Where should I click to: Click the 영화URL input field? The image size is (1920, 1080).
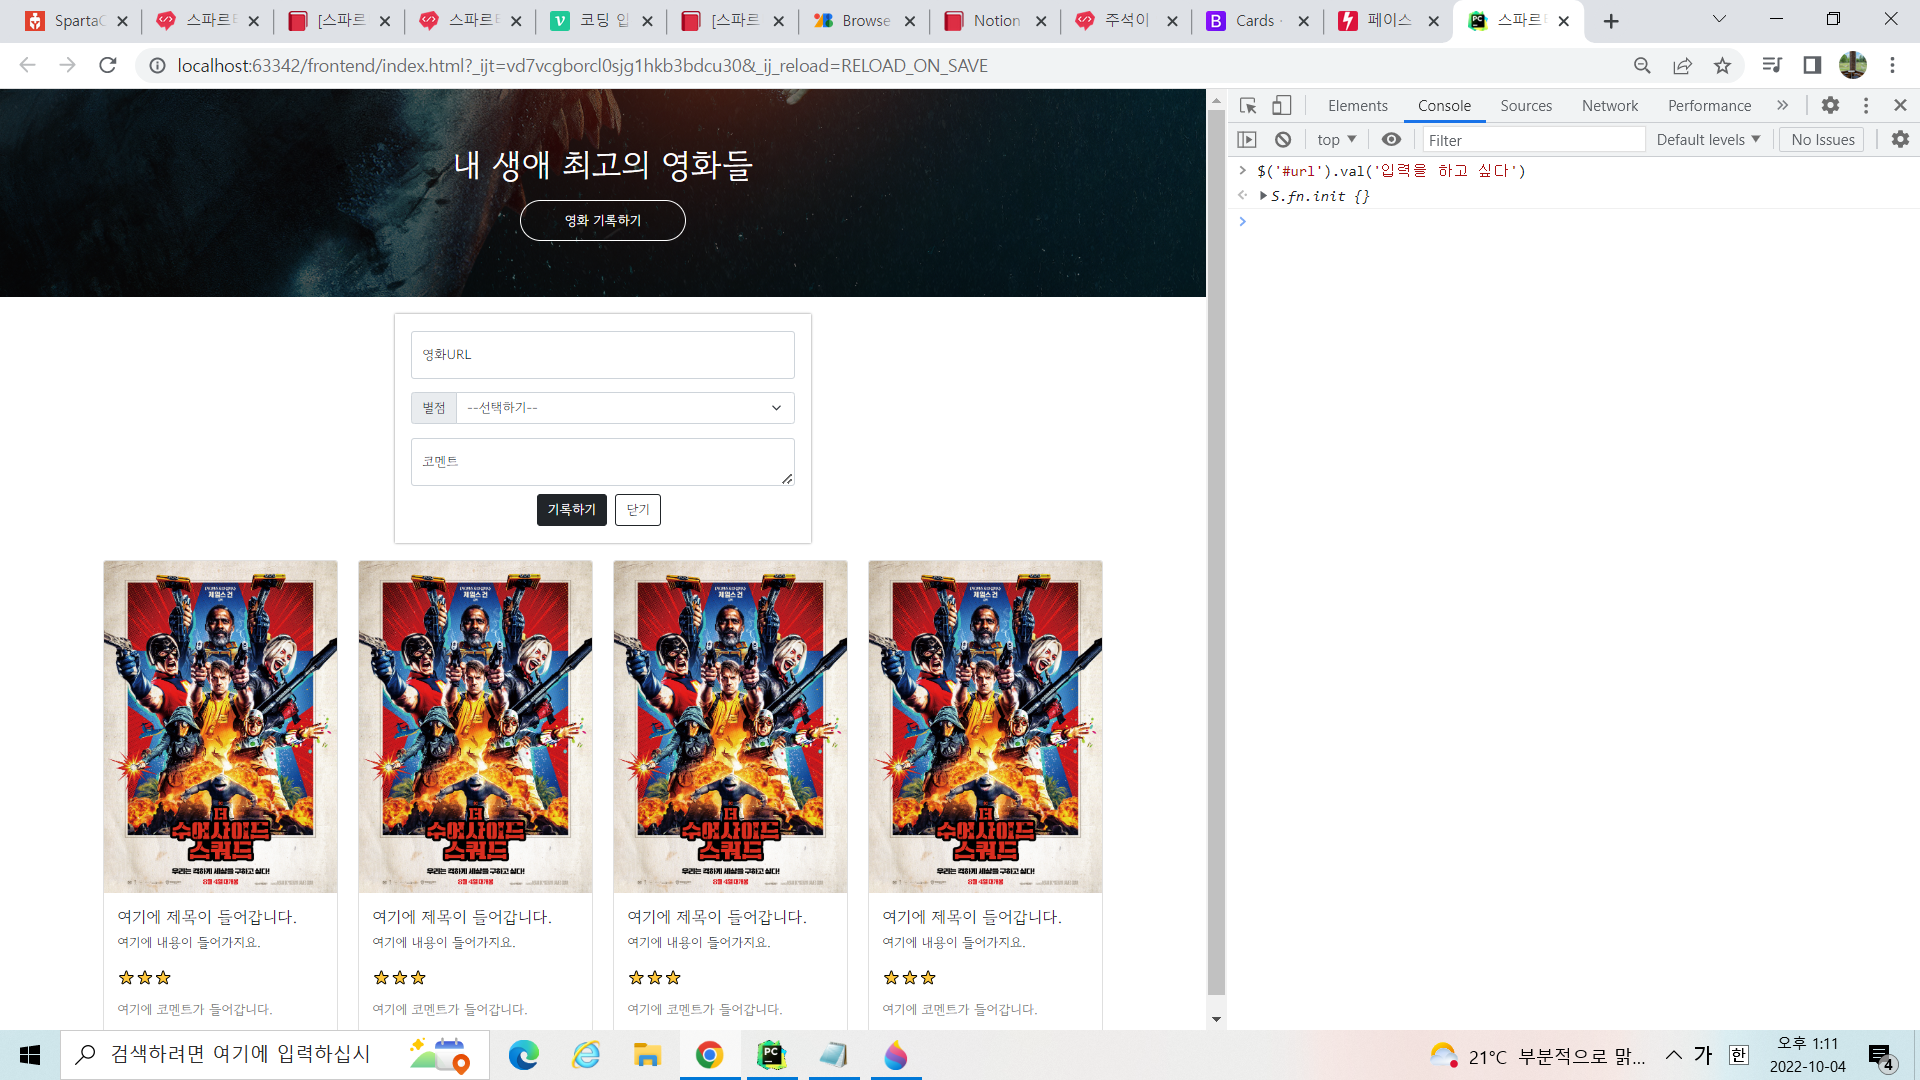tap(603, 355)
